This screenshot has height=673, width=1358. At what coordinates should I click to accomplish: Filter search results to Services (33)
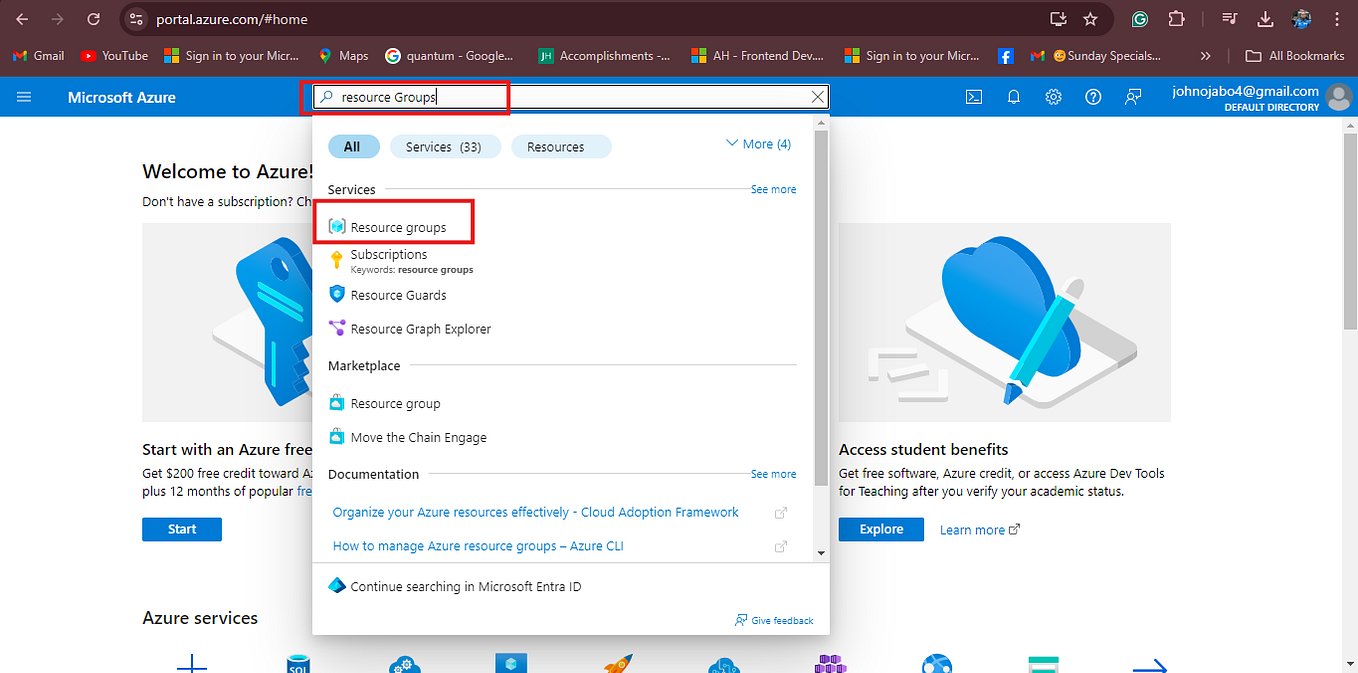point(445,146)
